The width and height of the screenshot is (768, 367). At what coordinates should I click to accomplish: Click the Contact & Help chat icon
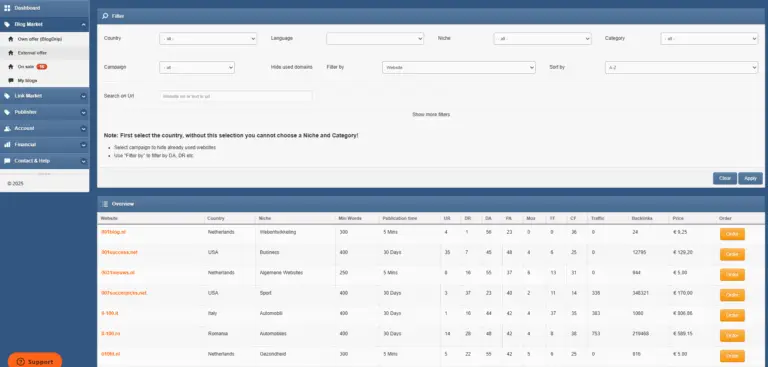tap(7, 161)
